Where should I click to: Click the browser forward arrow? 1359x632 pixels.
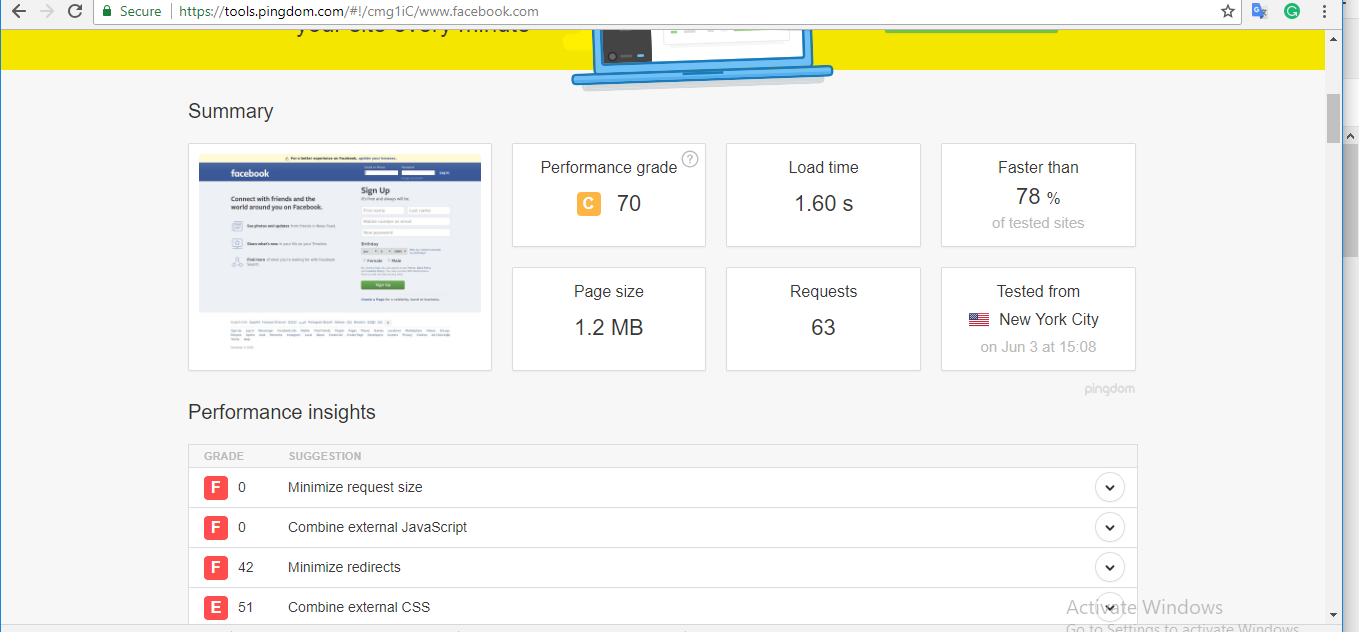pos(46,11)
